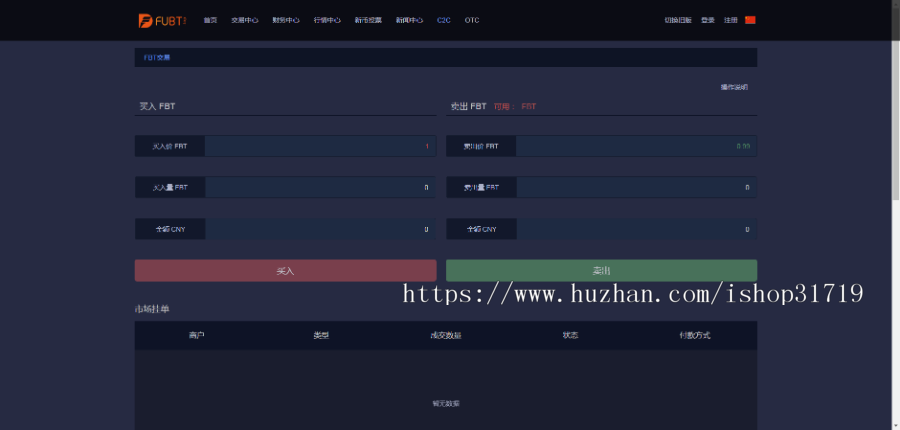
Task: Click the 商户 column header
Action: tap(196, 335)
